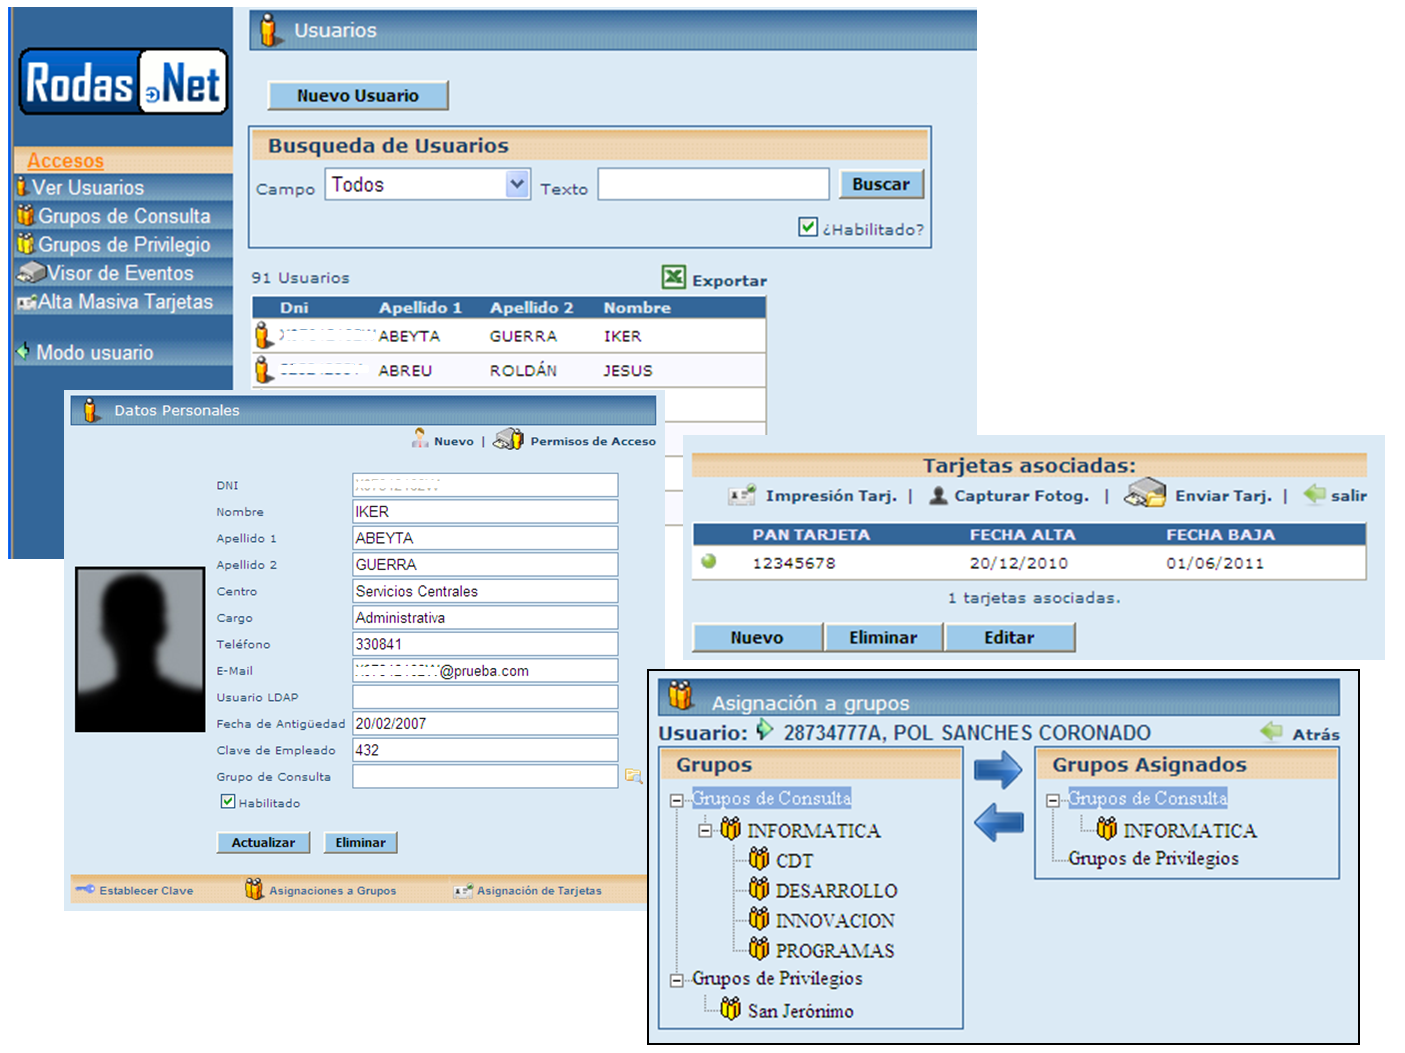Click the Excel Exportar icon

pyautogui.click(x=673, y=277)
